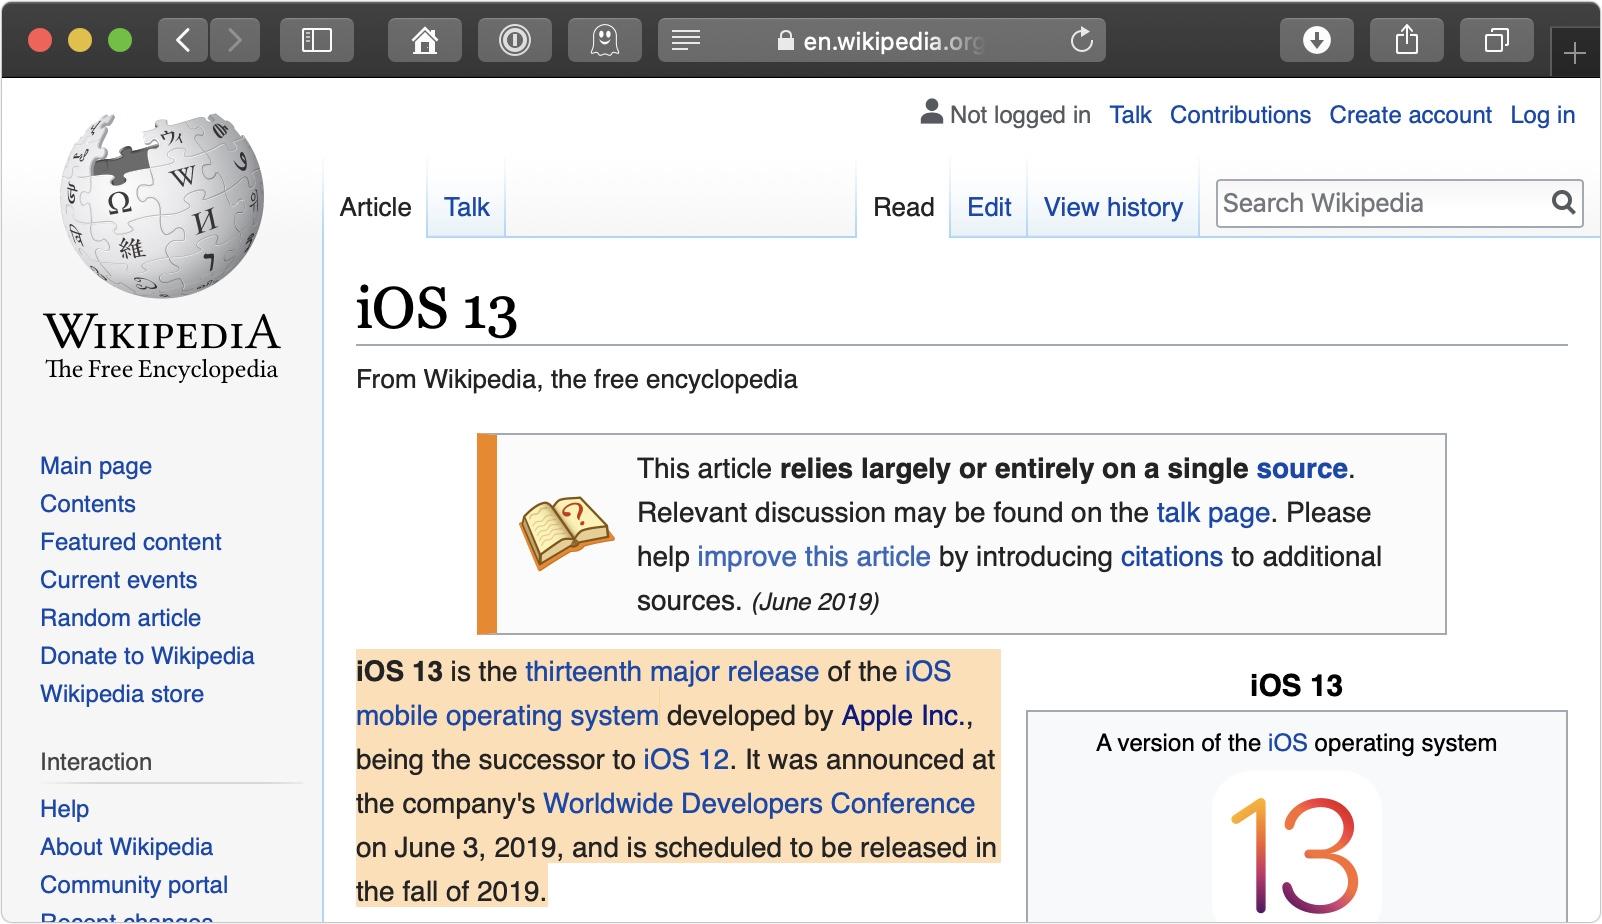Image resolution: width=1602 pixels, height=924 pixels.
Task: Open 'Worldwide Developers Conference' link
Action: click(759, 804)
